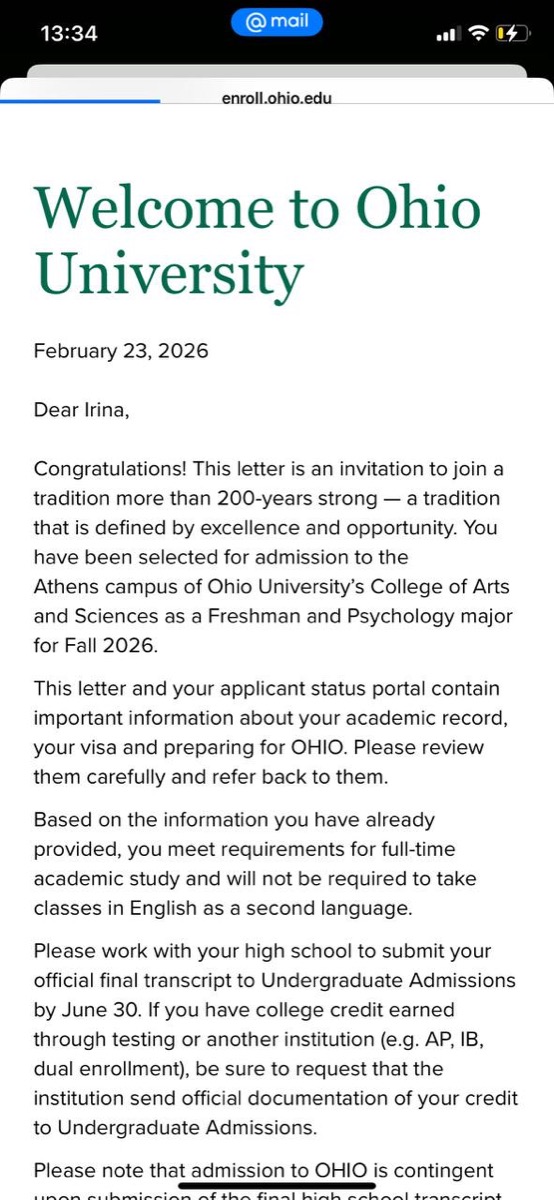554x1200 pixels.
Task: Tap the home indicator bar at bottom
Action: [277, 1184]
